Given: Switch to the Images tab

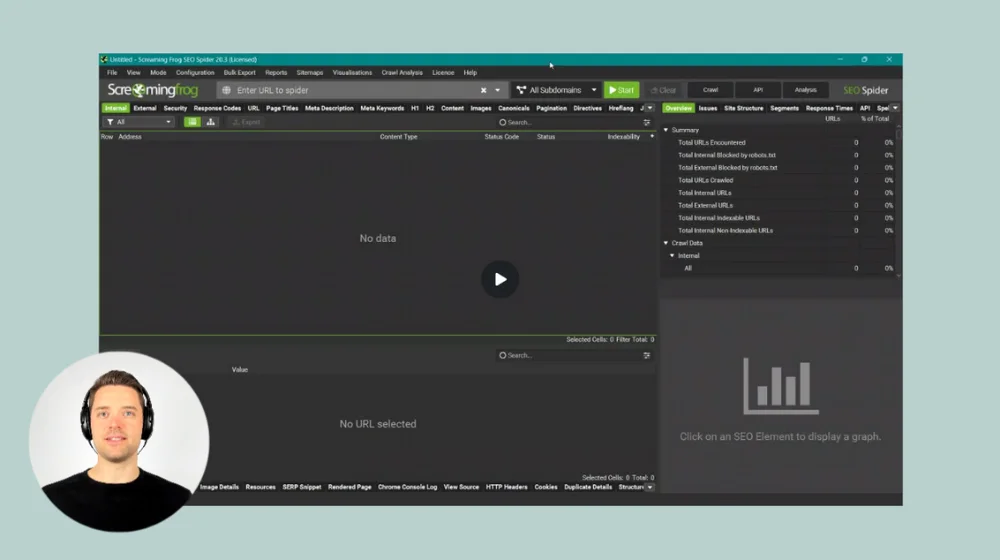Looking at the screenshot, I should click(481, 108).
